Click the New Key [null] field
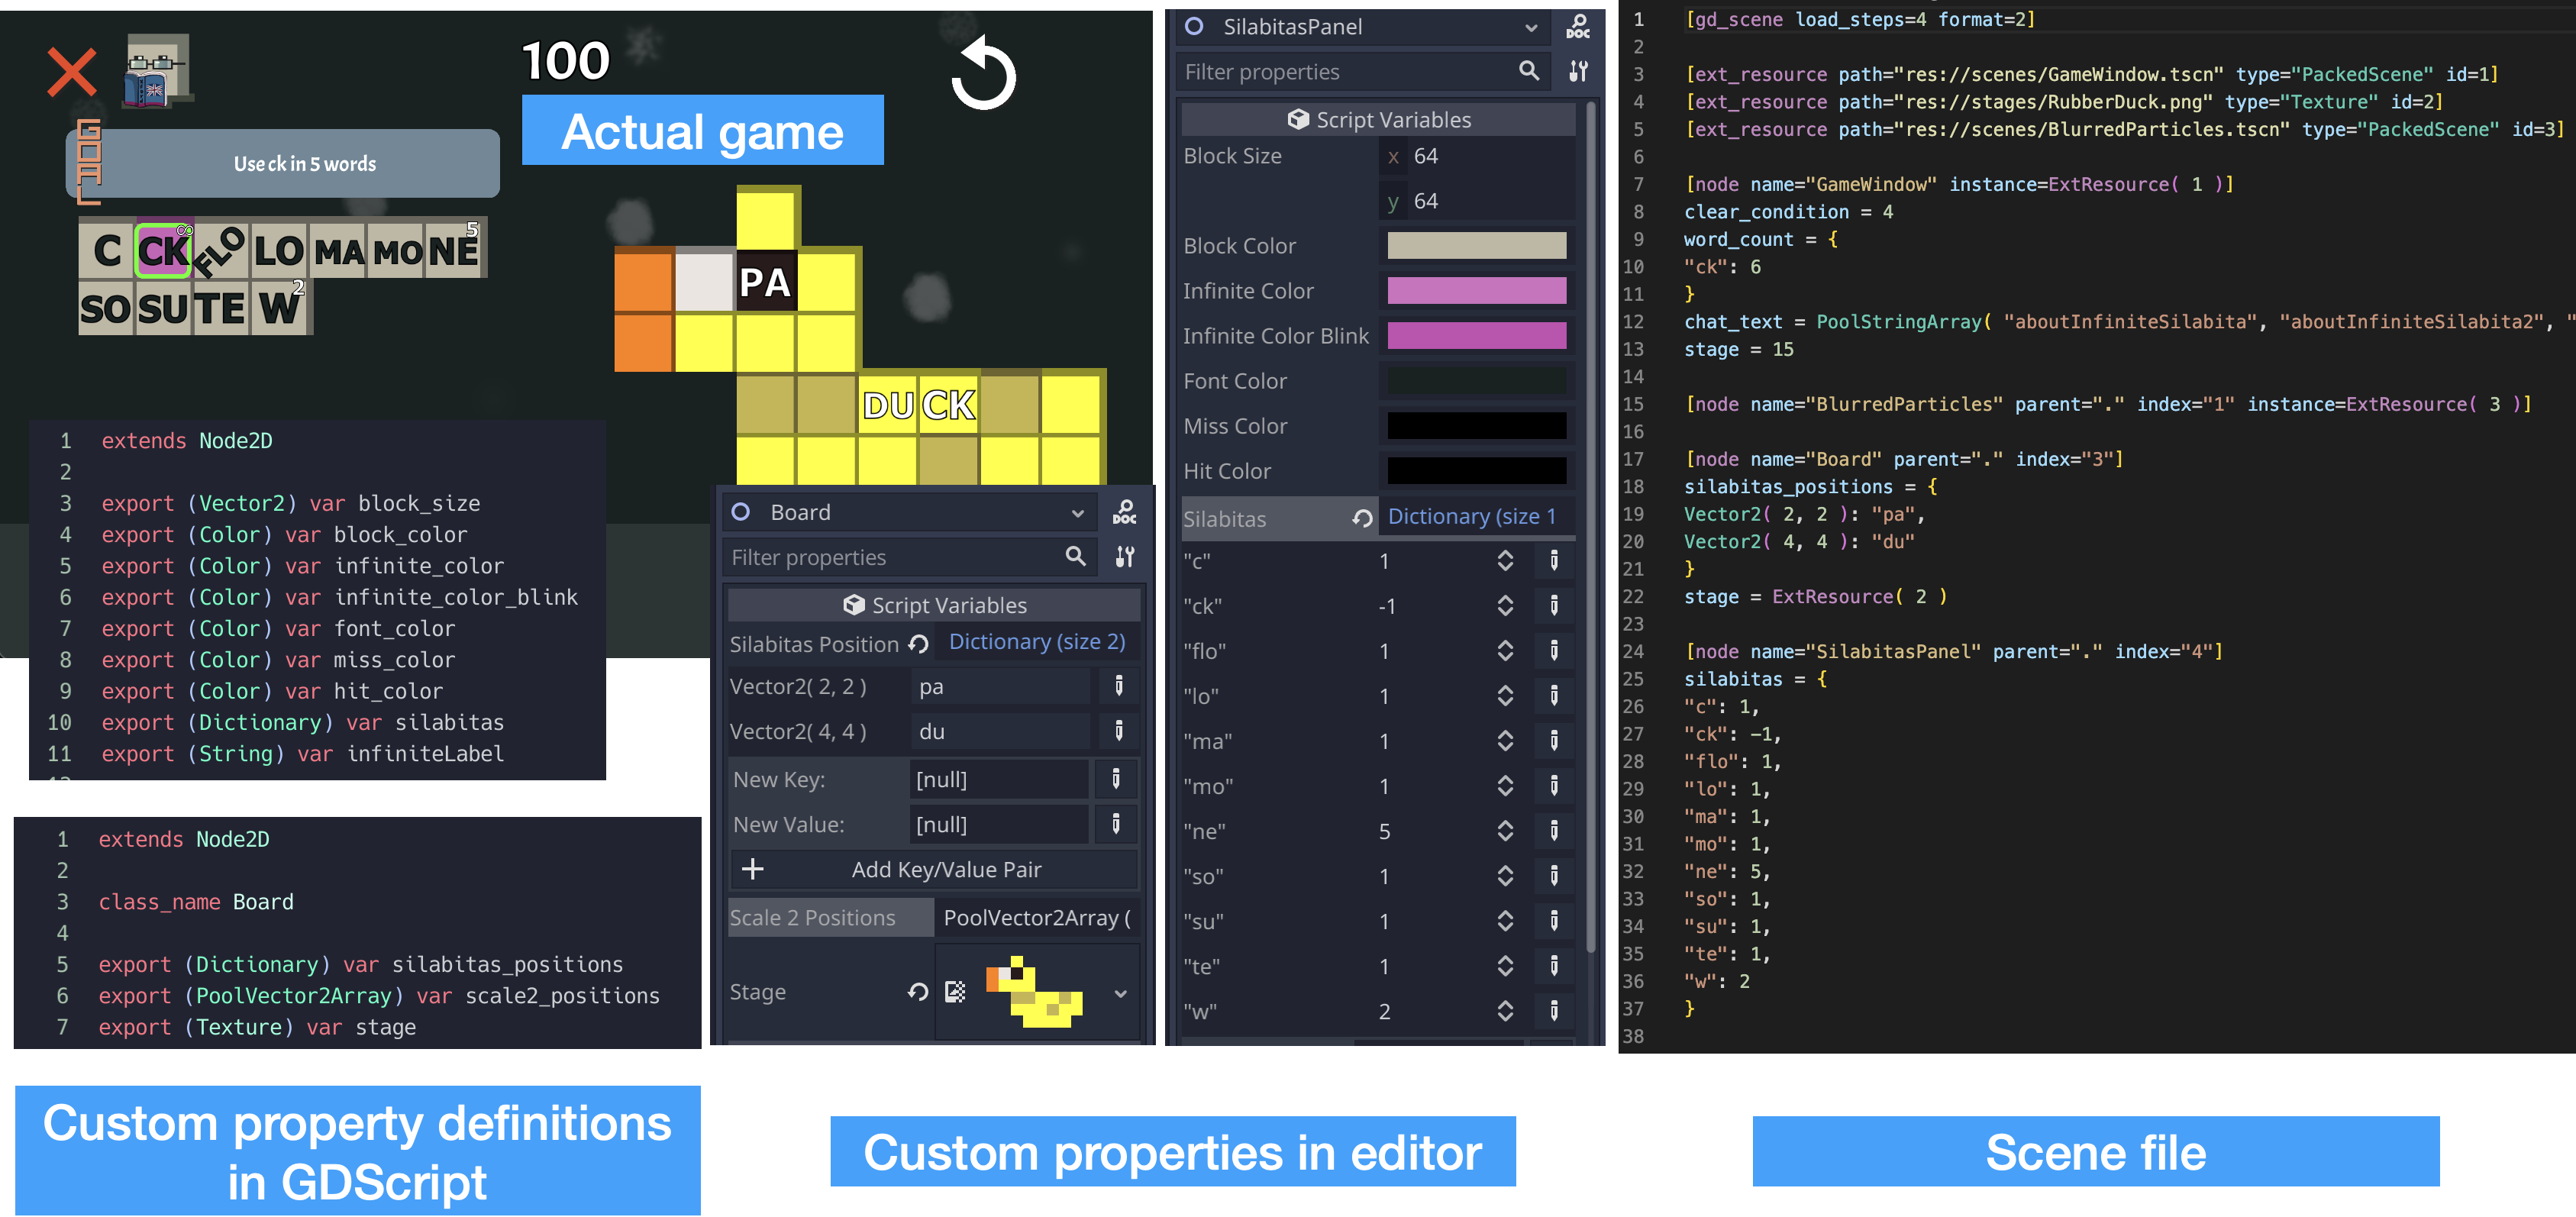Screen dimensions: 2576x1217 point(999,779)
